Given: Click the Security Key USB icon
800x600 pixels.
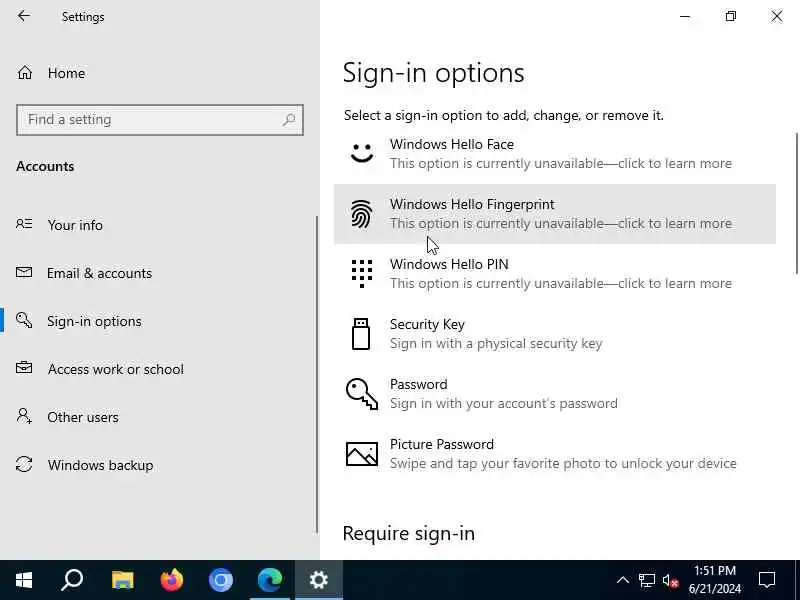Looking at the screenshot, I should point(361,334).
